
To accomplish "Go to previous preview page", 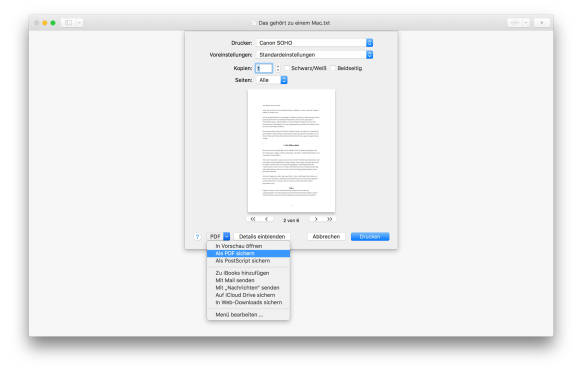I will [266, 219].
